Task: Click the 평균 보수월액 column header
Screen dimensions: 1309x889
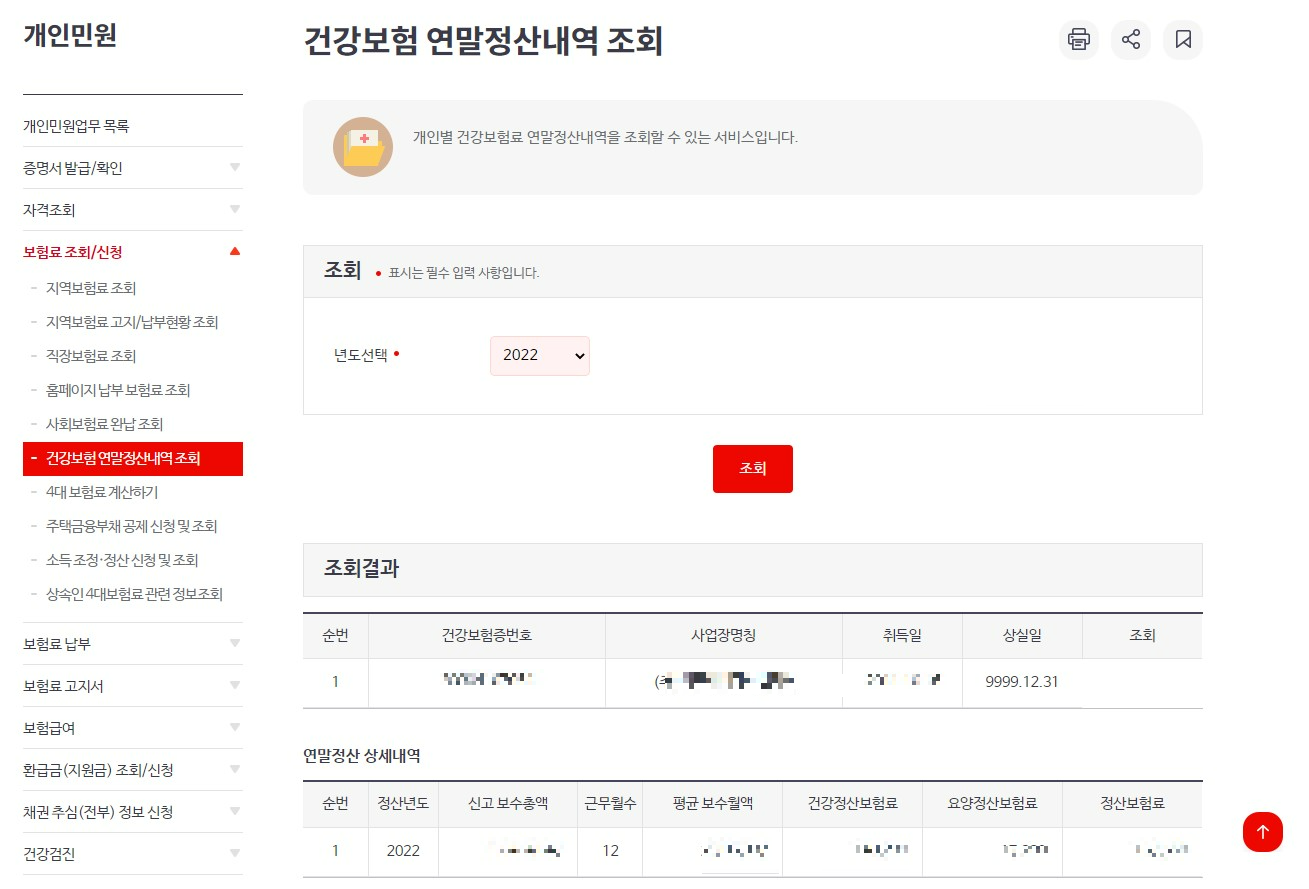Action: point(713,804)
